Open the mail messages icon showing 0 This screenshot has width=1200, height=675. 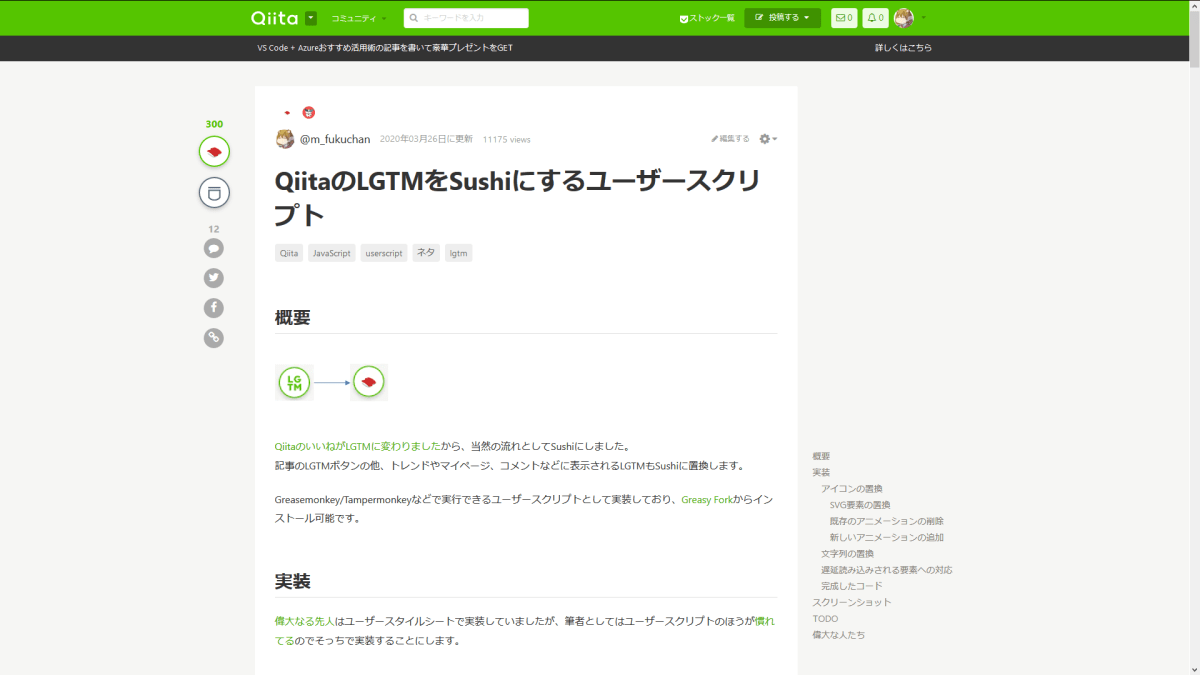tap(844, 18)
